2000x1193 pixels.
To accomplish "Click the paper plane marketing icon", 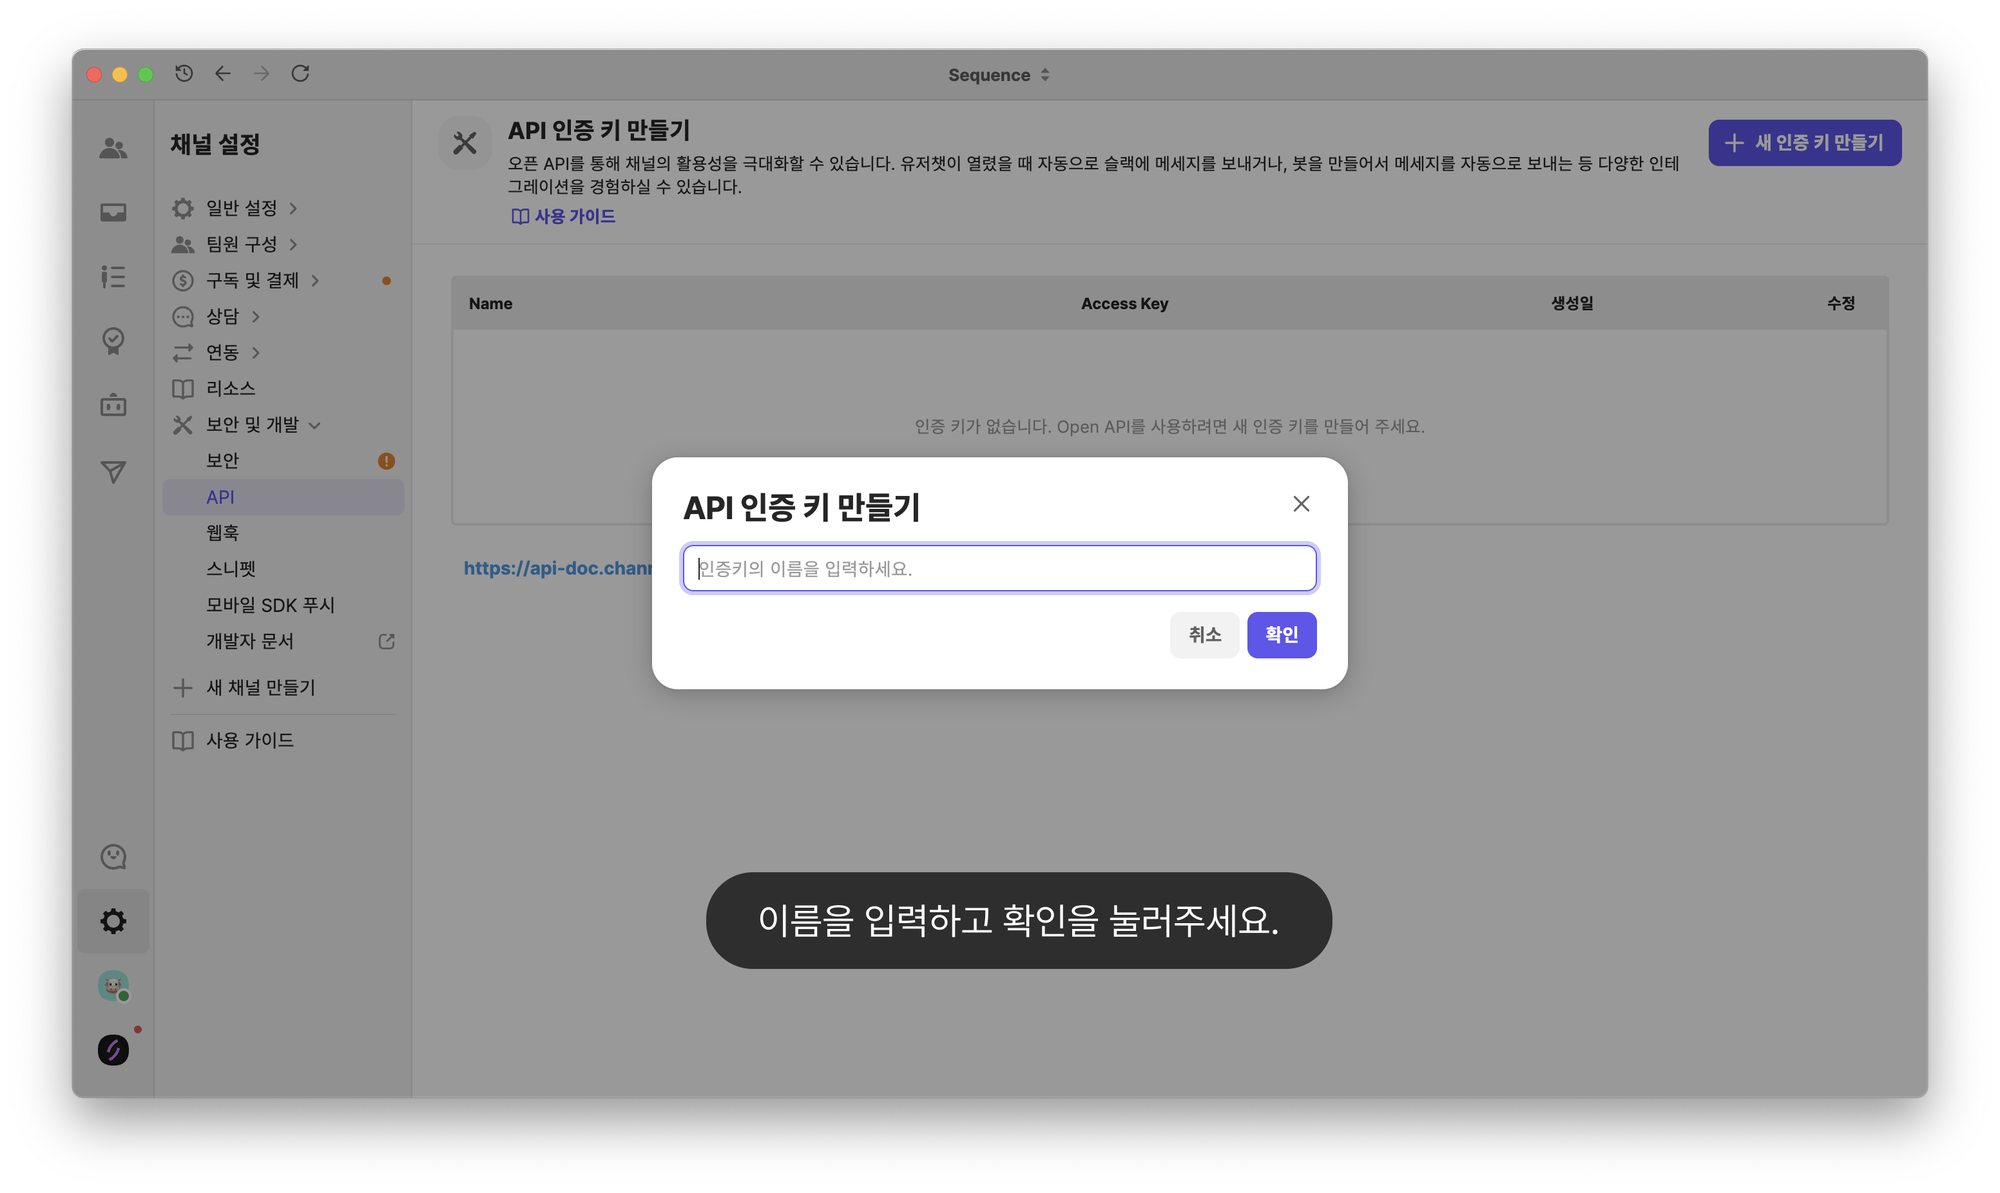I will click(113, 472).
